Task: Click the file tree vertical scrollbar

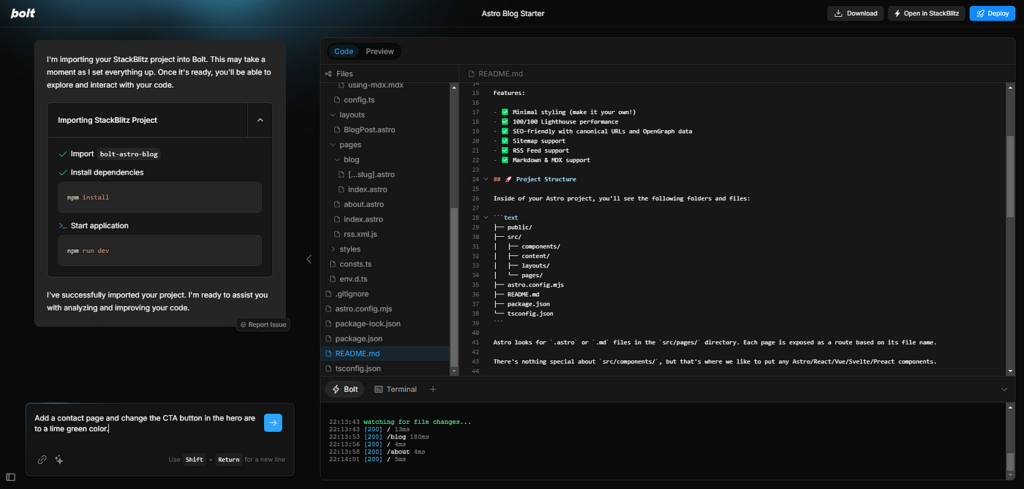Action: (x=454, y=290)
